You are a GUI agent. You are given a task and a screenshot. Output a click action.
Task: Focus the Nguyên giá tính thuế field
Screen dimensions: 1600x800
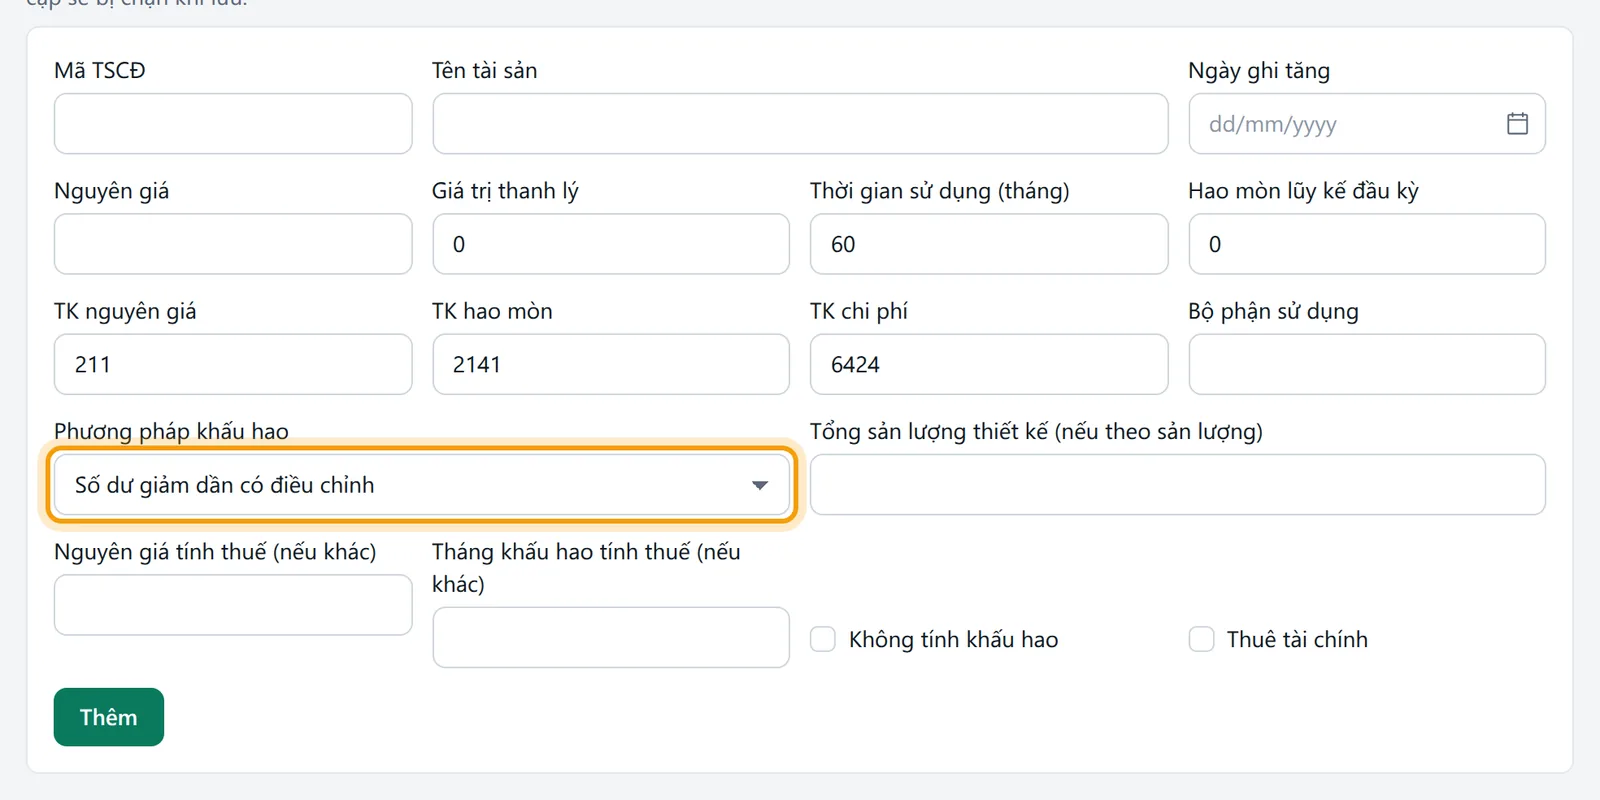click(233, 605)
